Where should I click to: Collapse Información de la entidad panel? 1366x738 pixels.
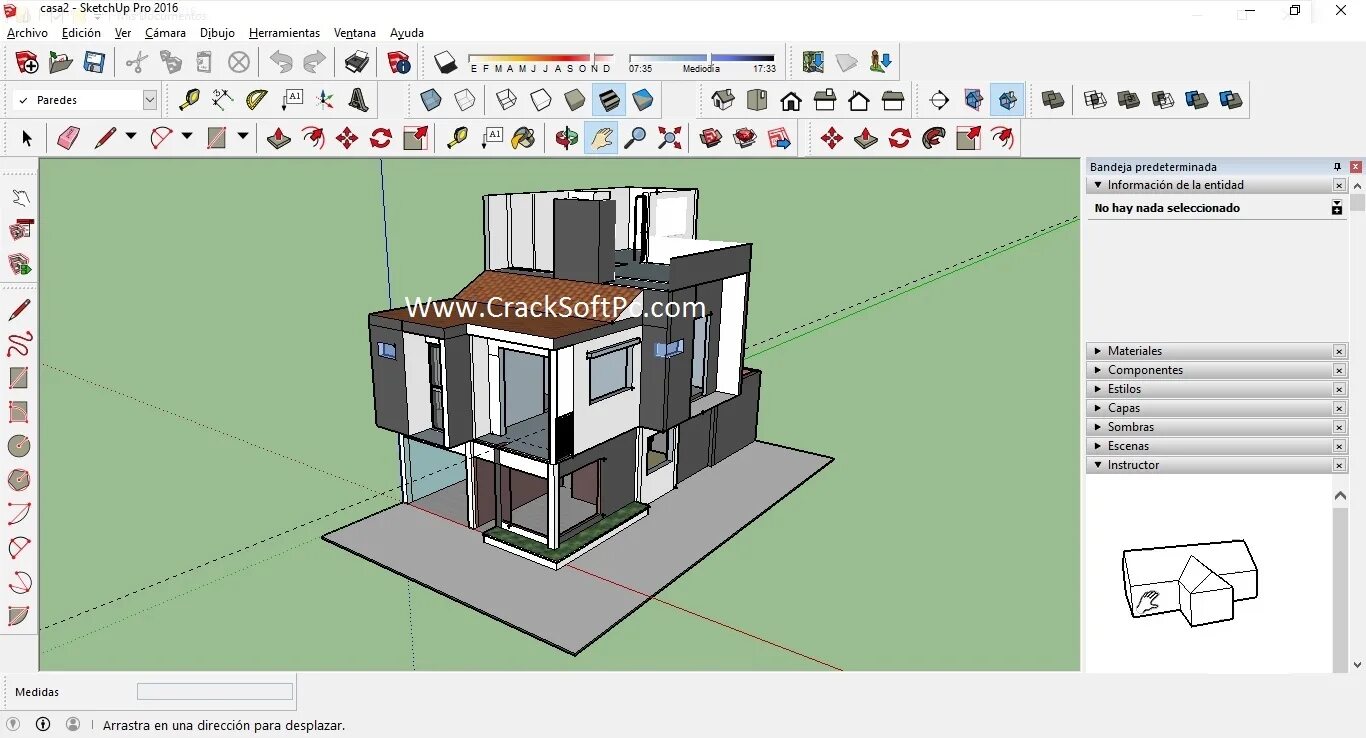[1217, 185]
